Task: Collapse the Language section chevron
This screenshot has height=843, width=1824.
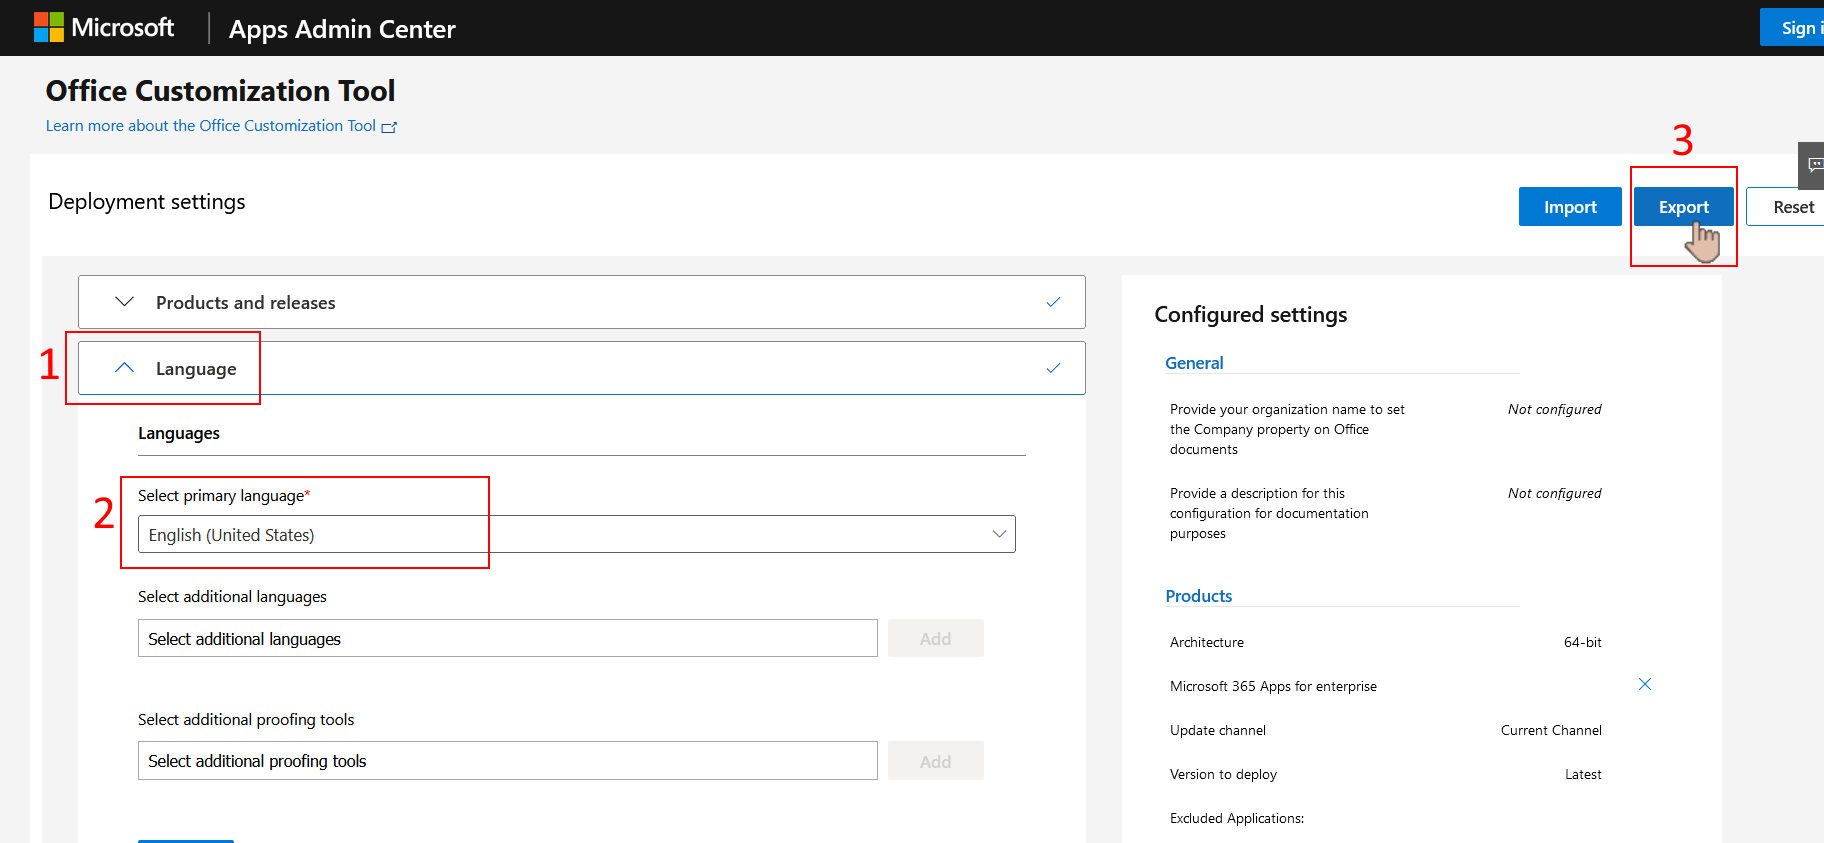Action: point(124,368)
